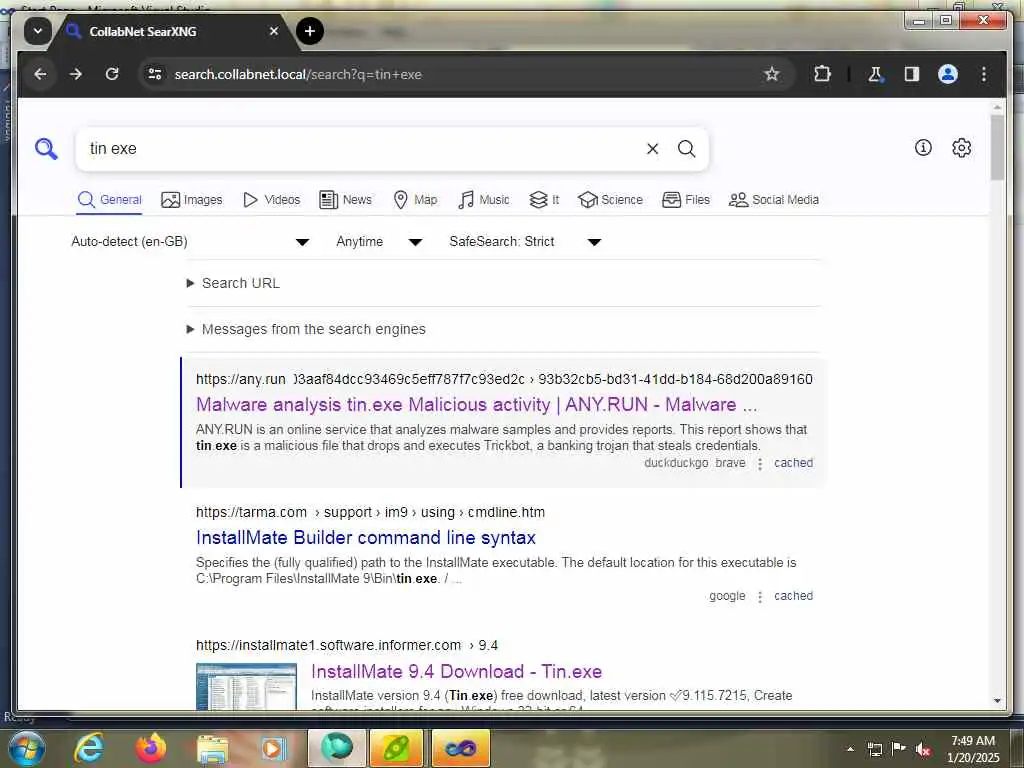Open the media player taskbar icon
This screenshot has height=768, width=1024.
273,748
